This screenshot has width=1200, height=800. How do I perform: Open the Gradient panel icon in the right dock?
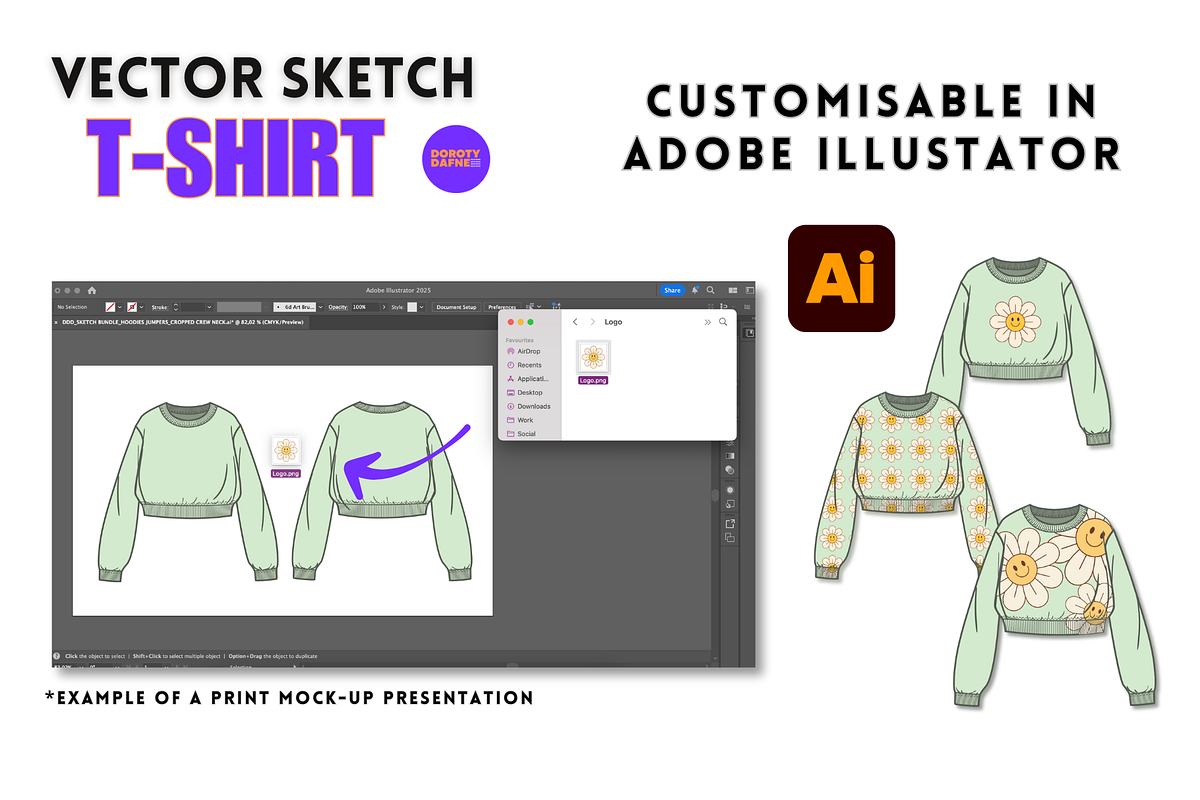click(730, 456)
